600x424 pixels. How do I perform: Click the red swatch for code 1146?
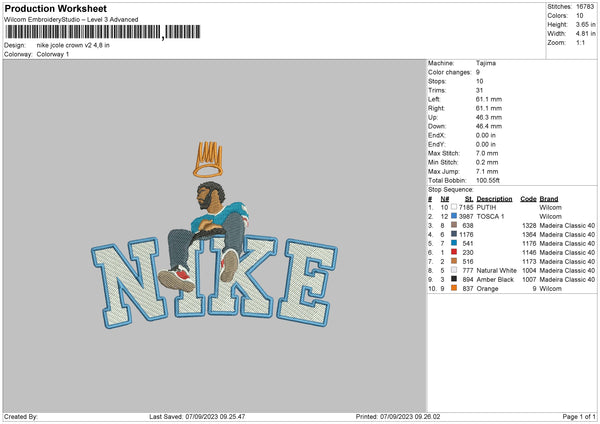point(454,252)
